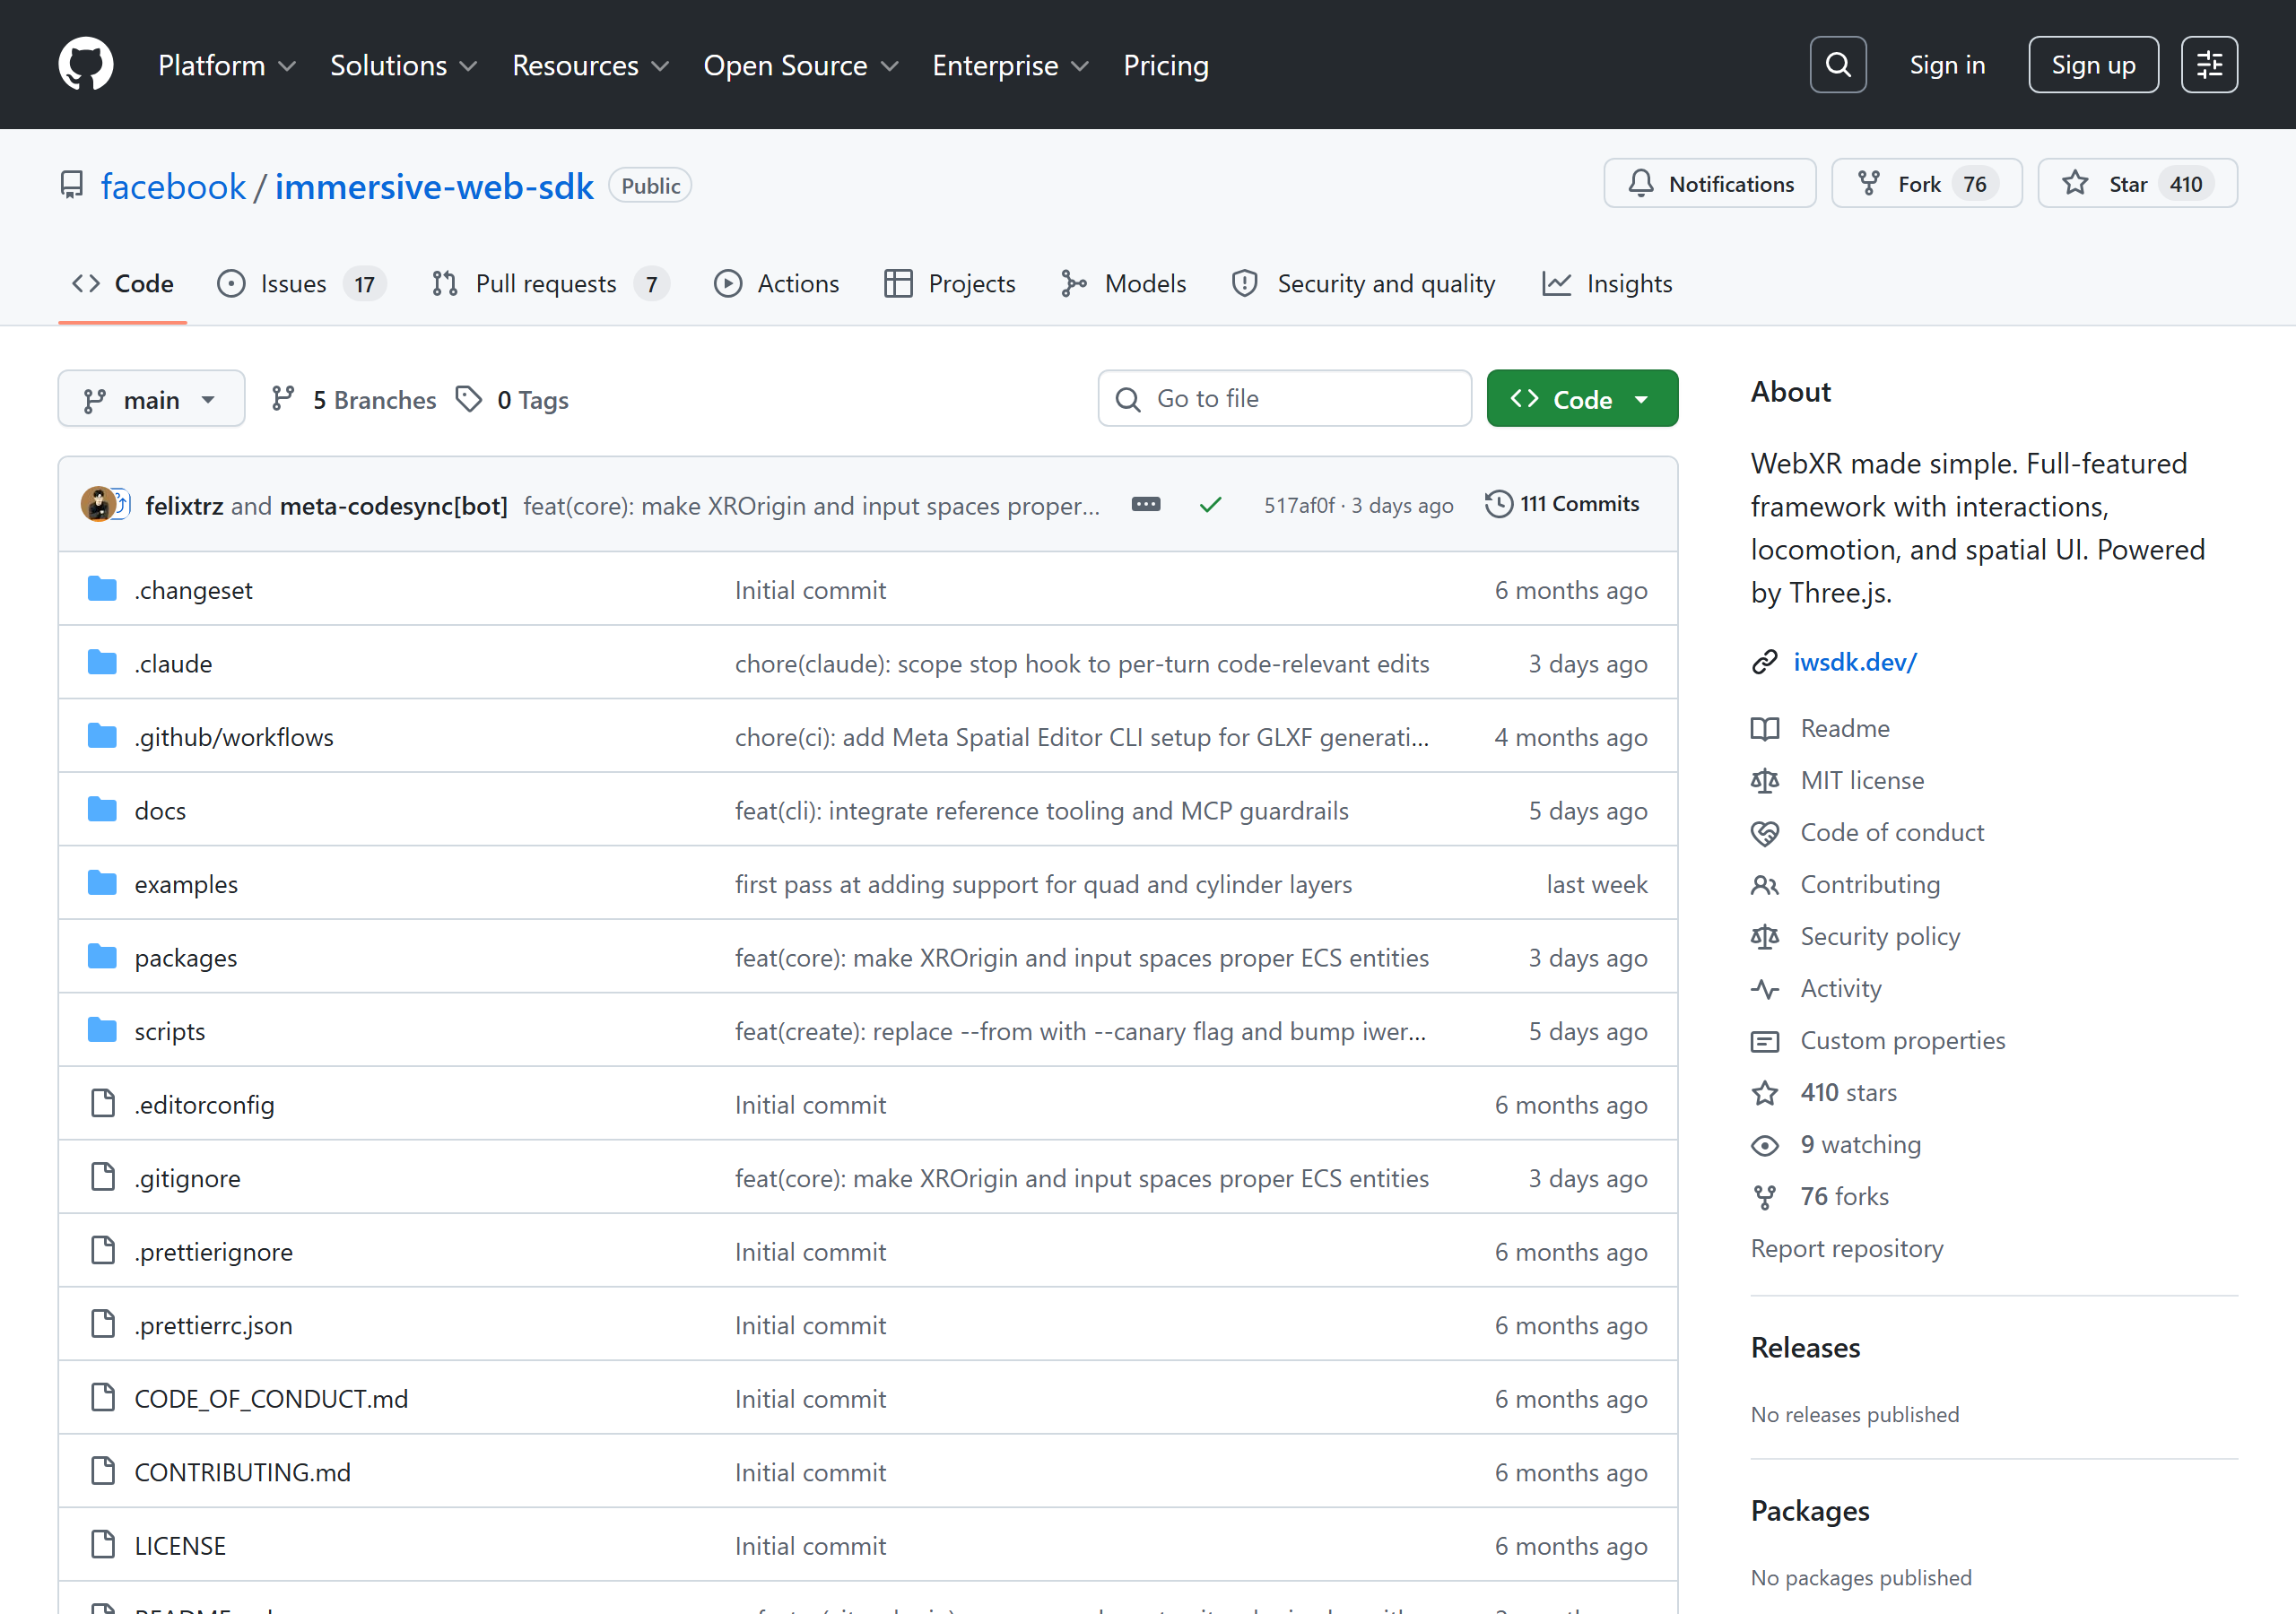Click the 9 watching eye icon
The image size is (2296, 1614).
(1765, 1144)
